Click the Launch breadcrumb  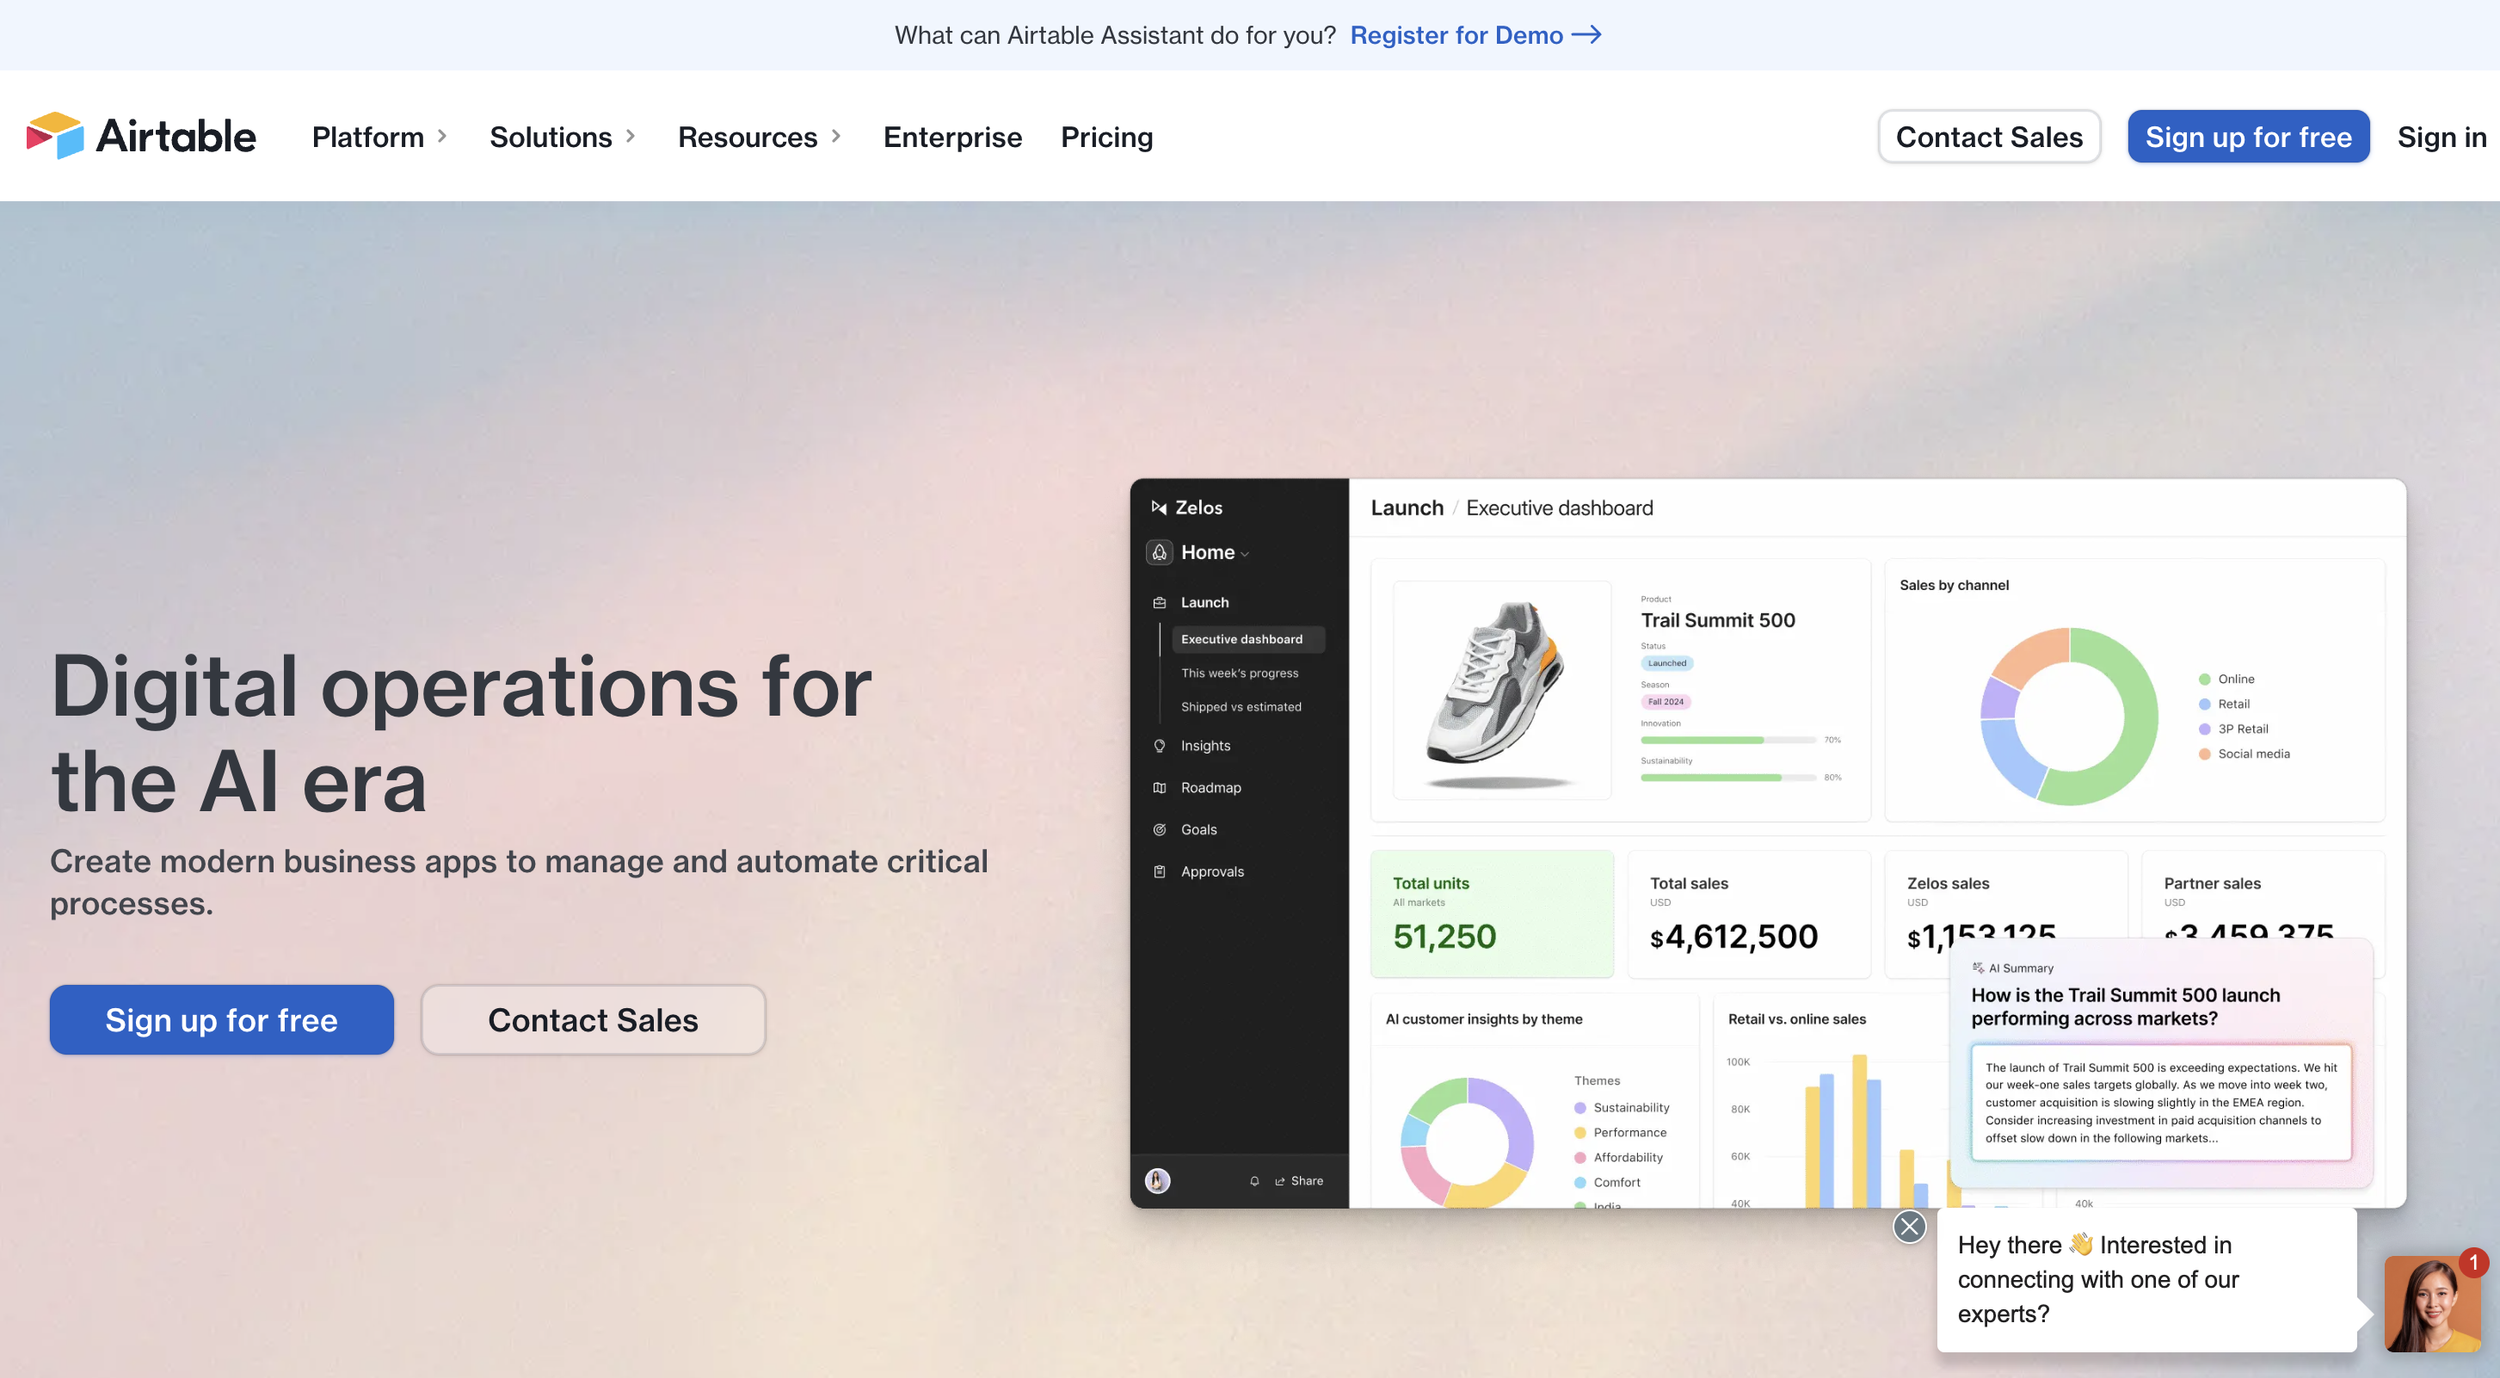1406,508
